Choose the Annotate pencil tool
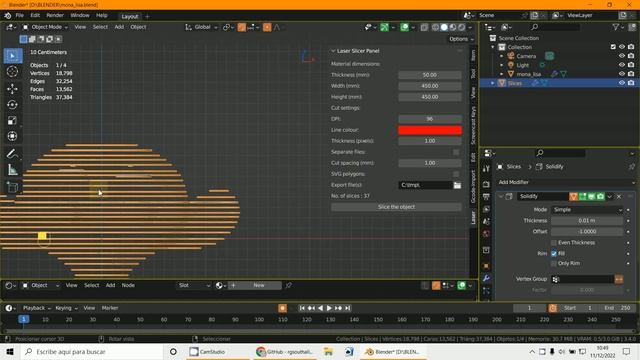 point(13,154)
